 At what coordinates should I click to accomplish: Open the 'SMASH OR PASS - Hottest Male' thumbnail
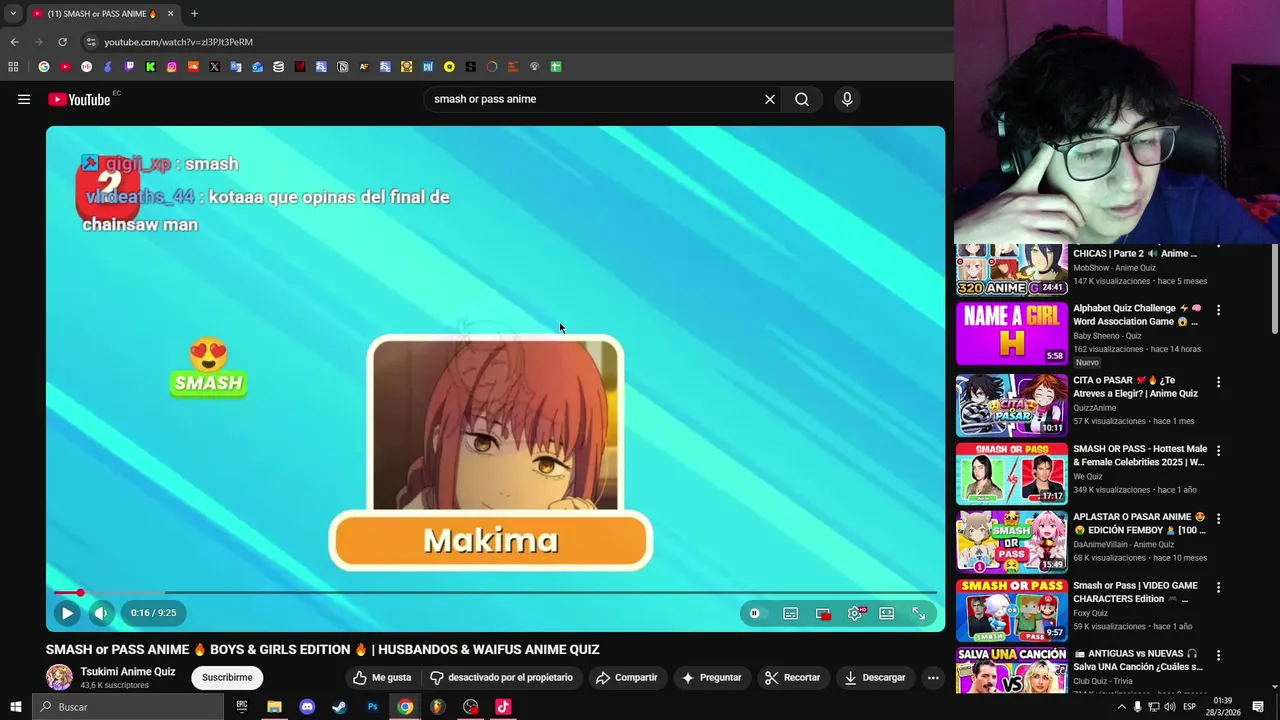click(1012, 473)
